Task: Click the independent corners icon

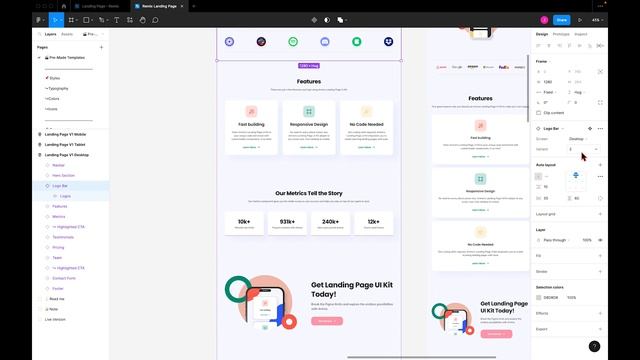Action: 600,102
